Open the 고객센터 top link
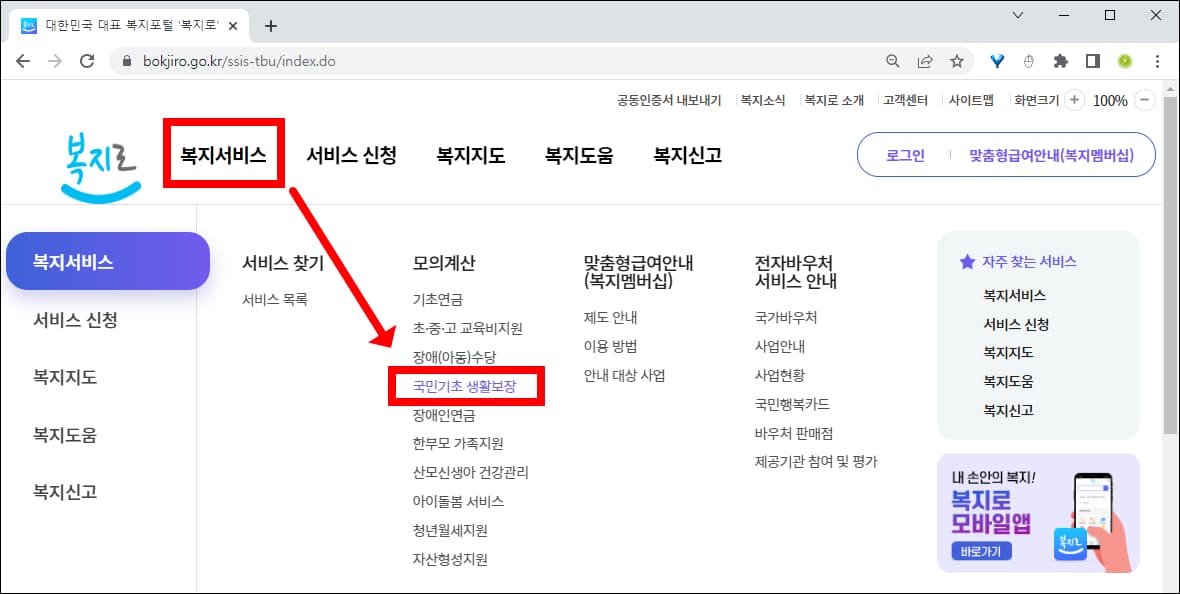This screenshot has width=1180, height=594. [x=905, y=100]
